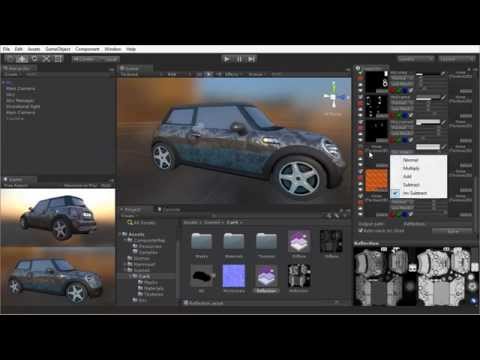Toggle green channel button of first layer

click(x=399, y=90)
